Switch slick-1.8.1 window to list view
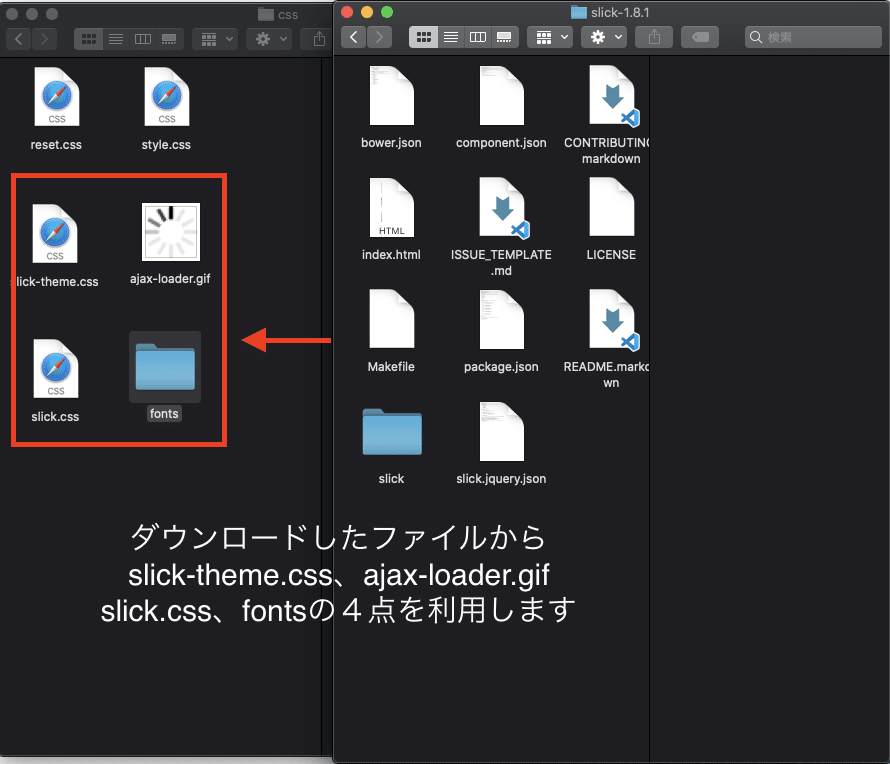Viewport: 890px width, 764px height. 451,37
